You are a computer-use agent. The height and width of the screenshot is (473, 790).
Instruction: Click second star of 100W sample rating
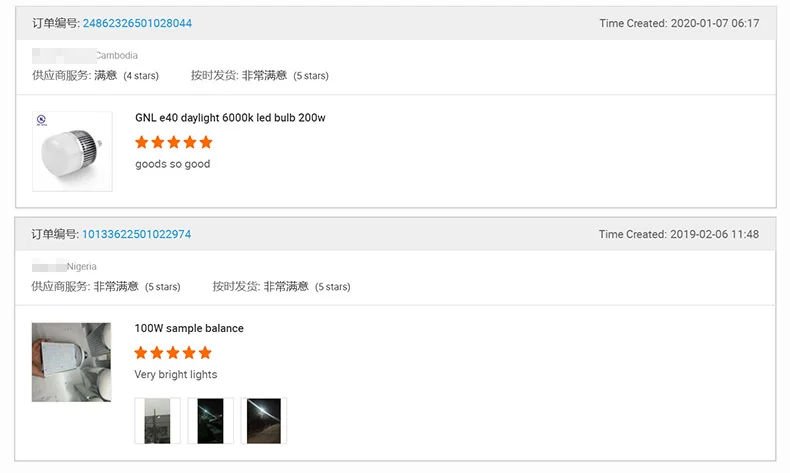click(x=157, y=353)
